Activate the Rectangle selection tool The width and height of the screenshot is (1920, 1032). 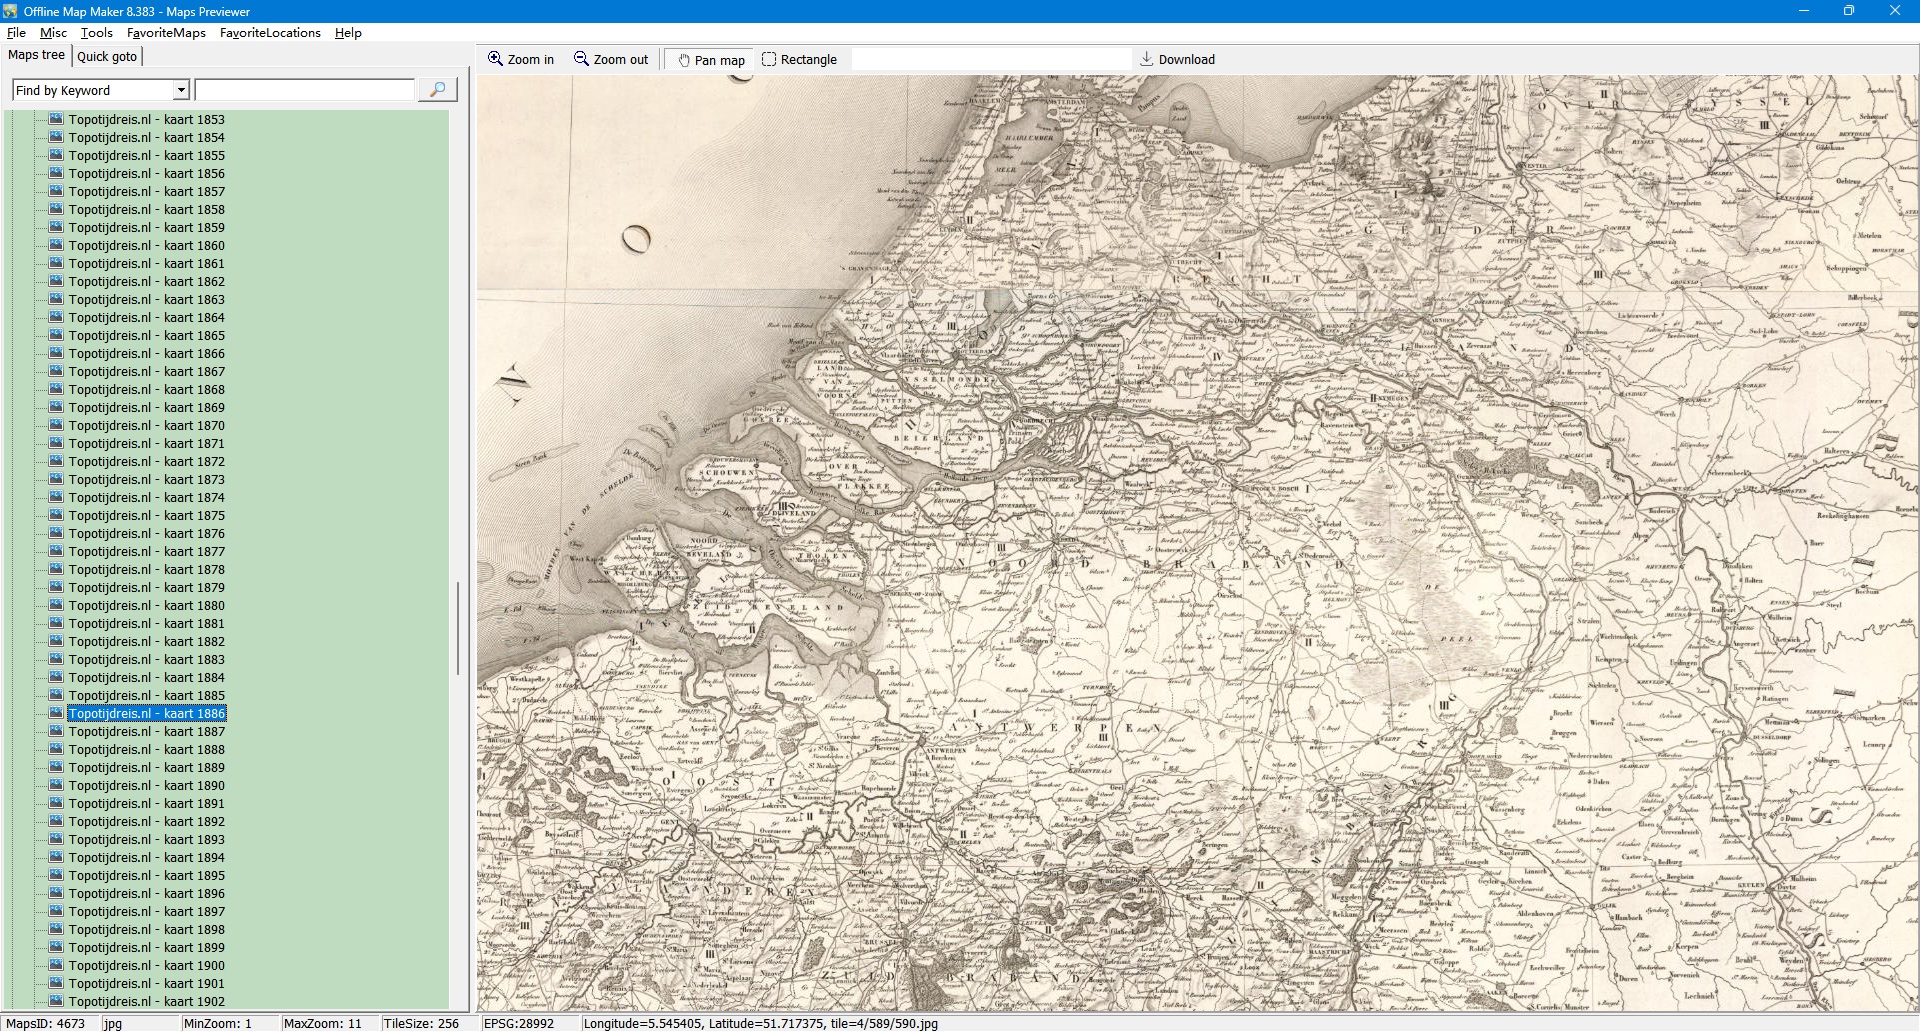pos(769,59)
